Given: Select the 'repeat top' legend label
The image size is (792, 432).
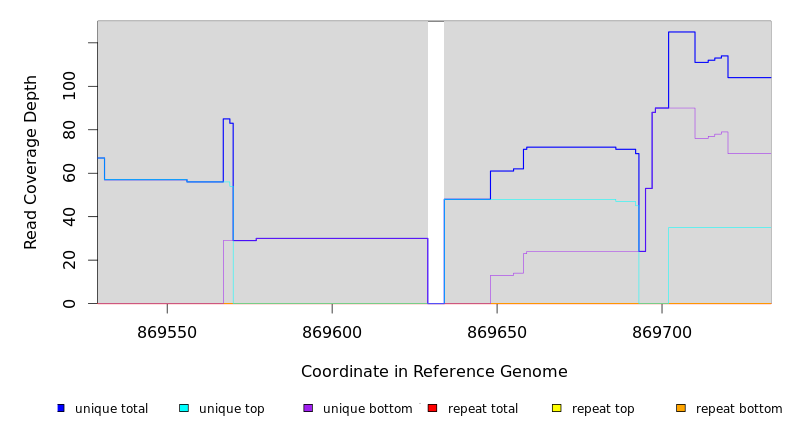Looking at the screenshot, I should pos(603,409).
